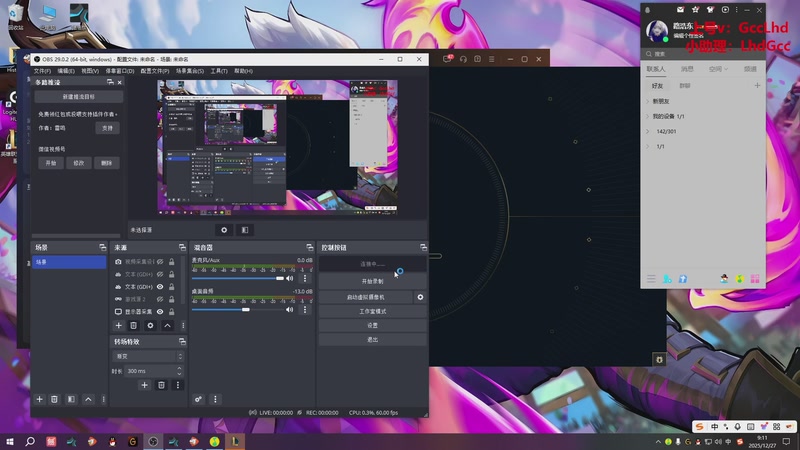Add a transition with the plus icon in the 转场特效 panel
800x450 pixels.
144,385
